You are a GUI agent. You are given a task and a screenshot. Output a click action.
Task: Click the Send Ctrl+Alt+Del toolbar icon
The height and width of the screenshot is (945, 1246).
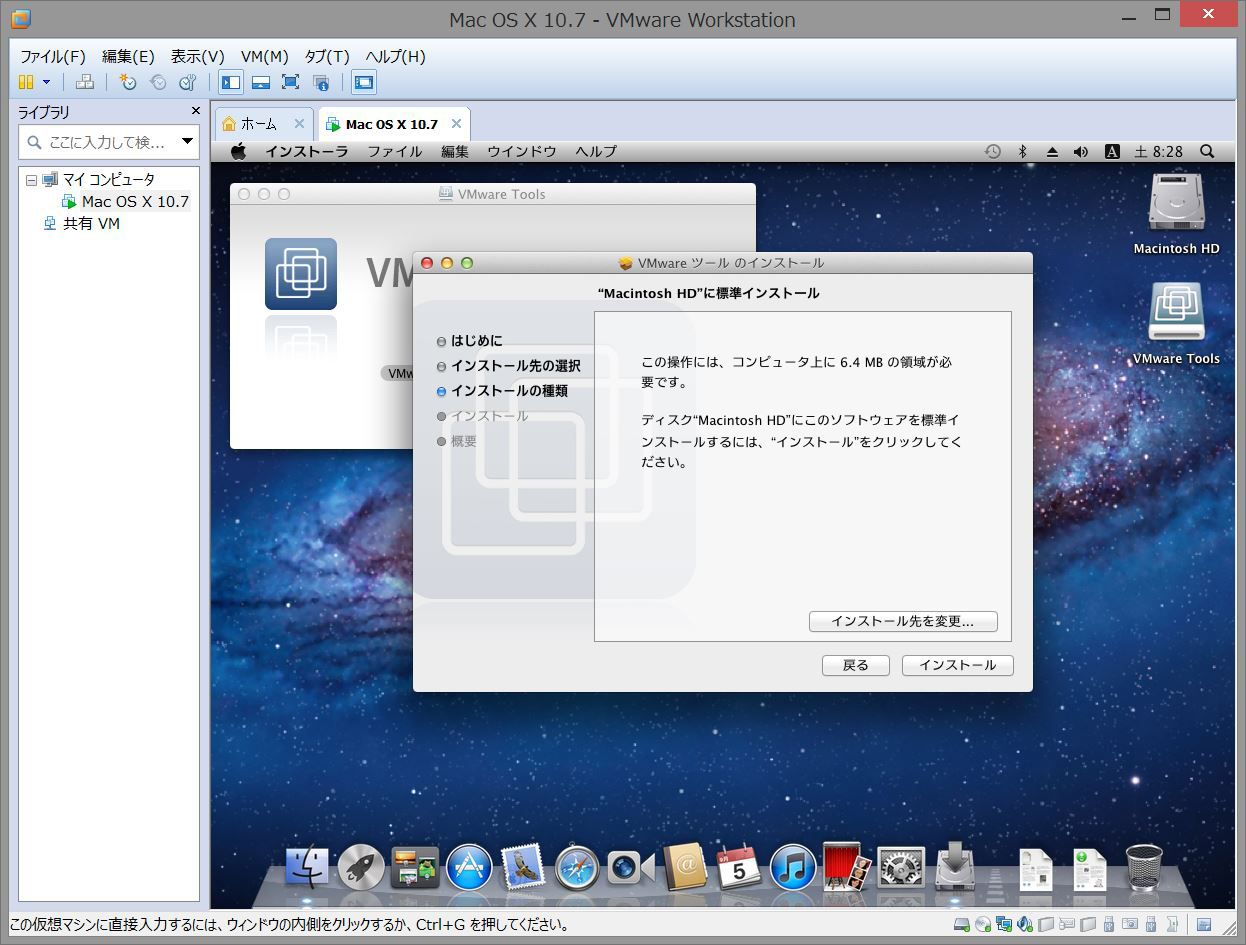click(85, 82)
